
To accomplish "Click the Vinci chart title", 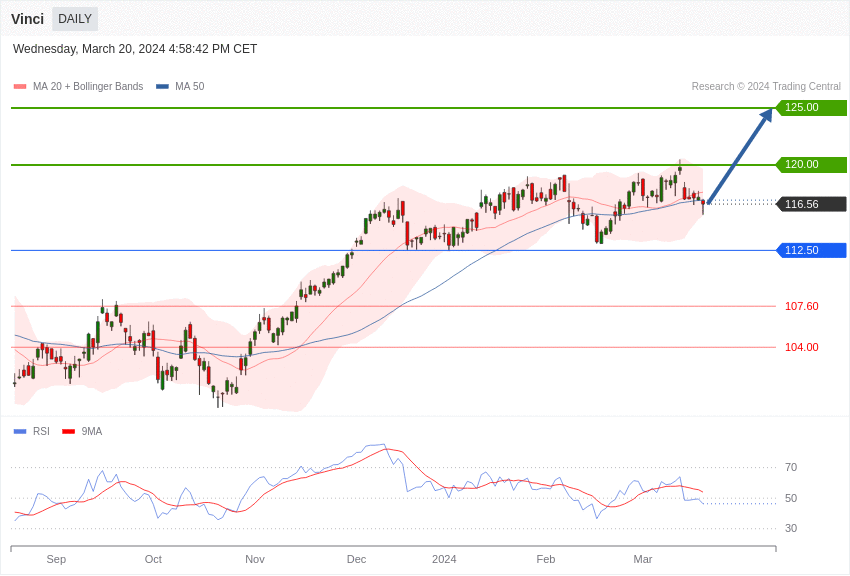I will click(x=27, y=19).
